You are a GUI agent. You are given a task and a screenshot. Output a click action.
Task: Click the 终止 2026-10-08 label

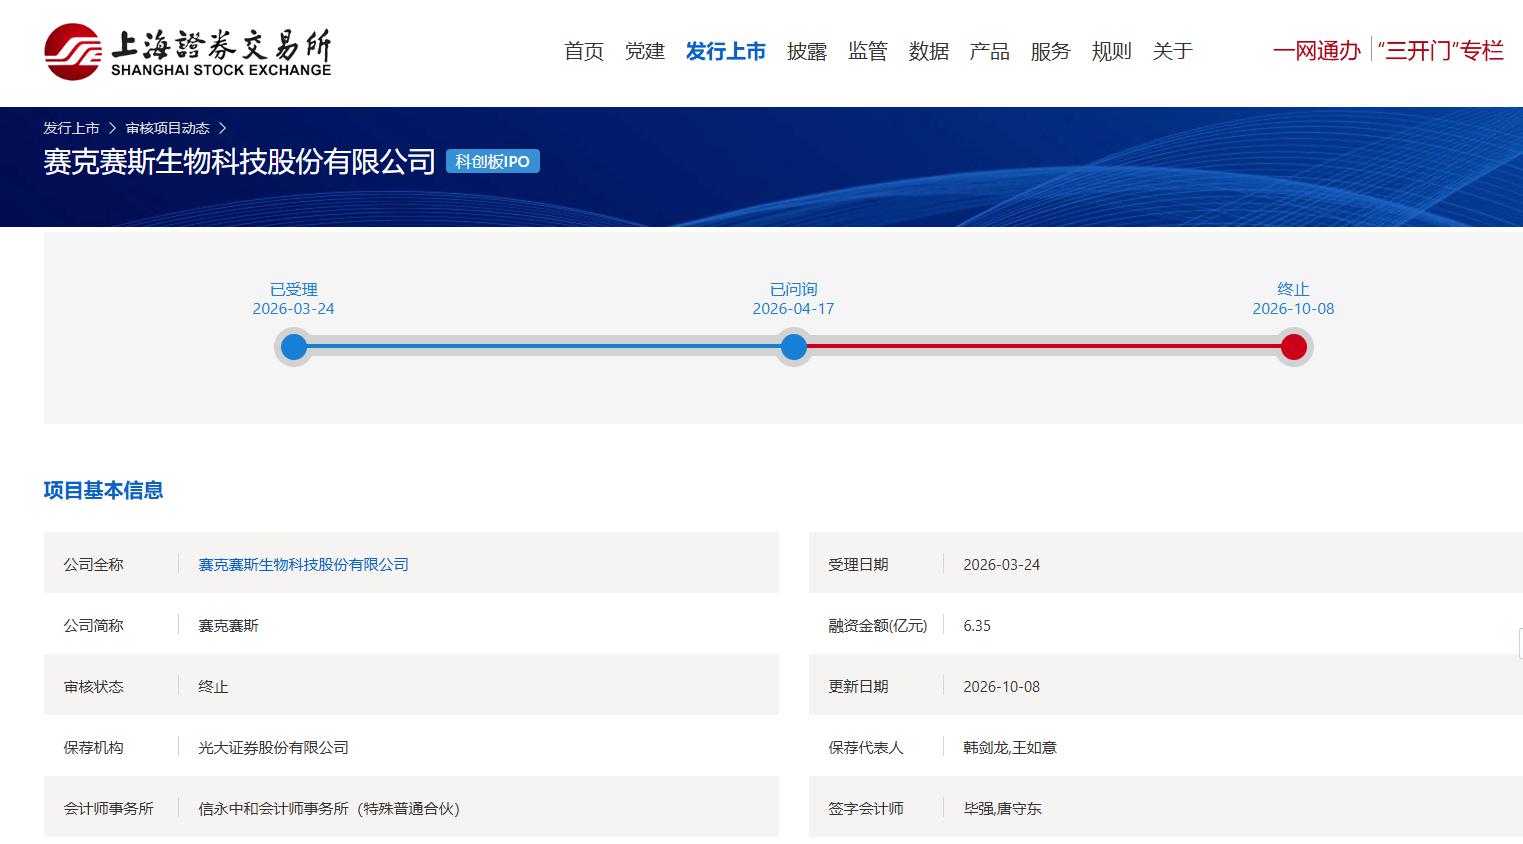point(1294,299)
